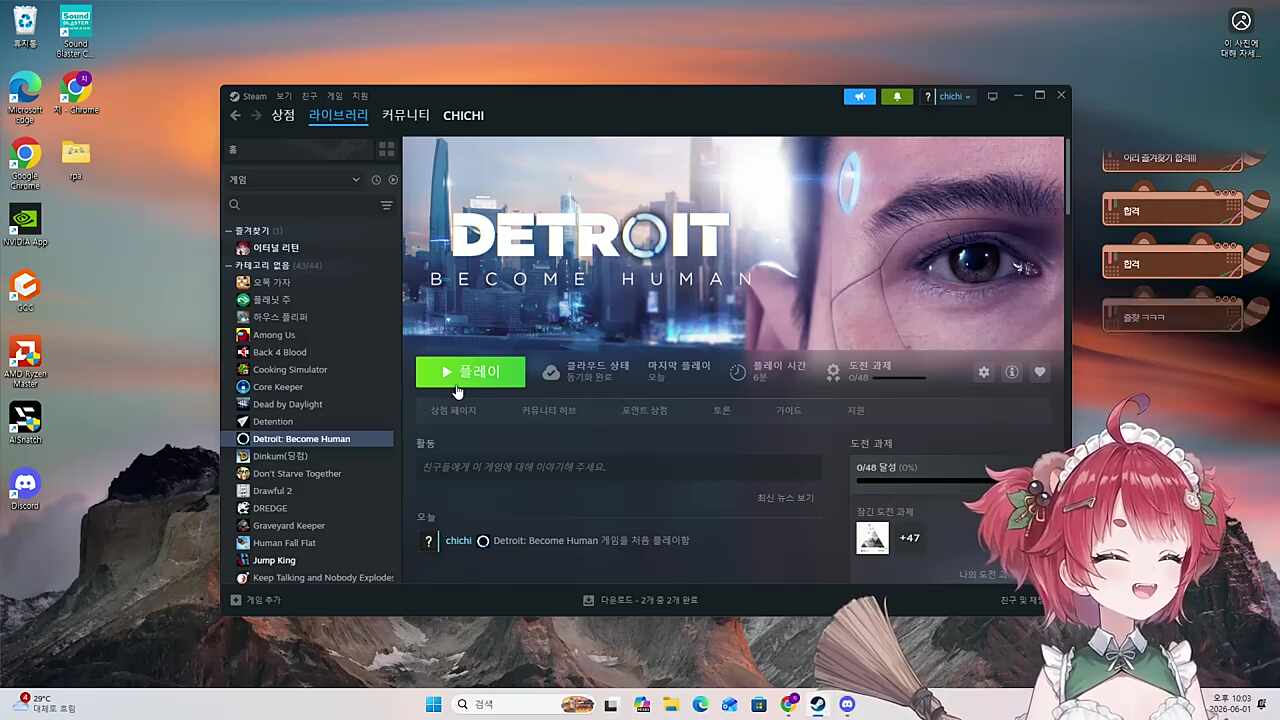
Task: Open File Explorer from taskbar
Action: [x=671, y=705]
